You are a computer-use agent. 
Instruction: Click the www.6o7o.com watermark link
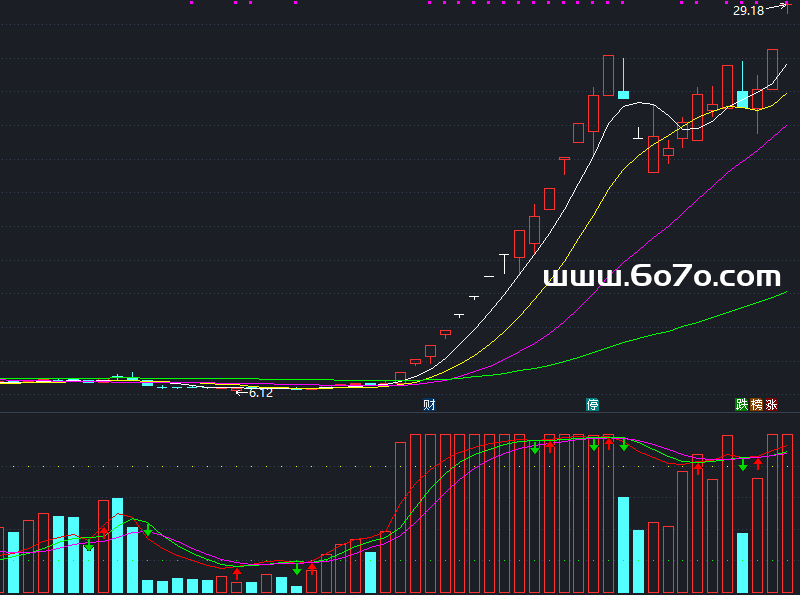(x=662, y=277)
